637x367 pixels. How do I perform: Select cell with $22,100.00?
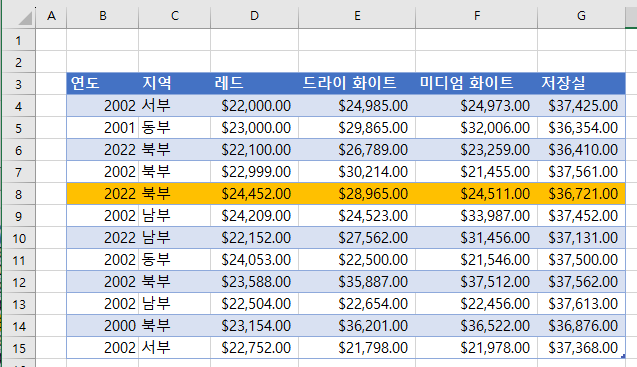click(254, 150)
